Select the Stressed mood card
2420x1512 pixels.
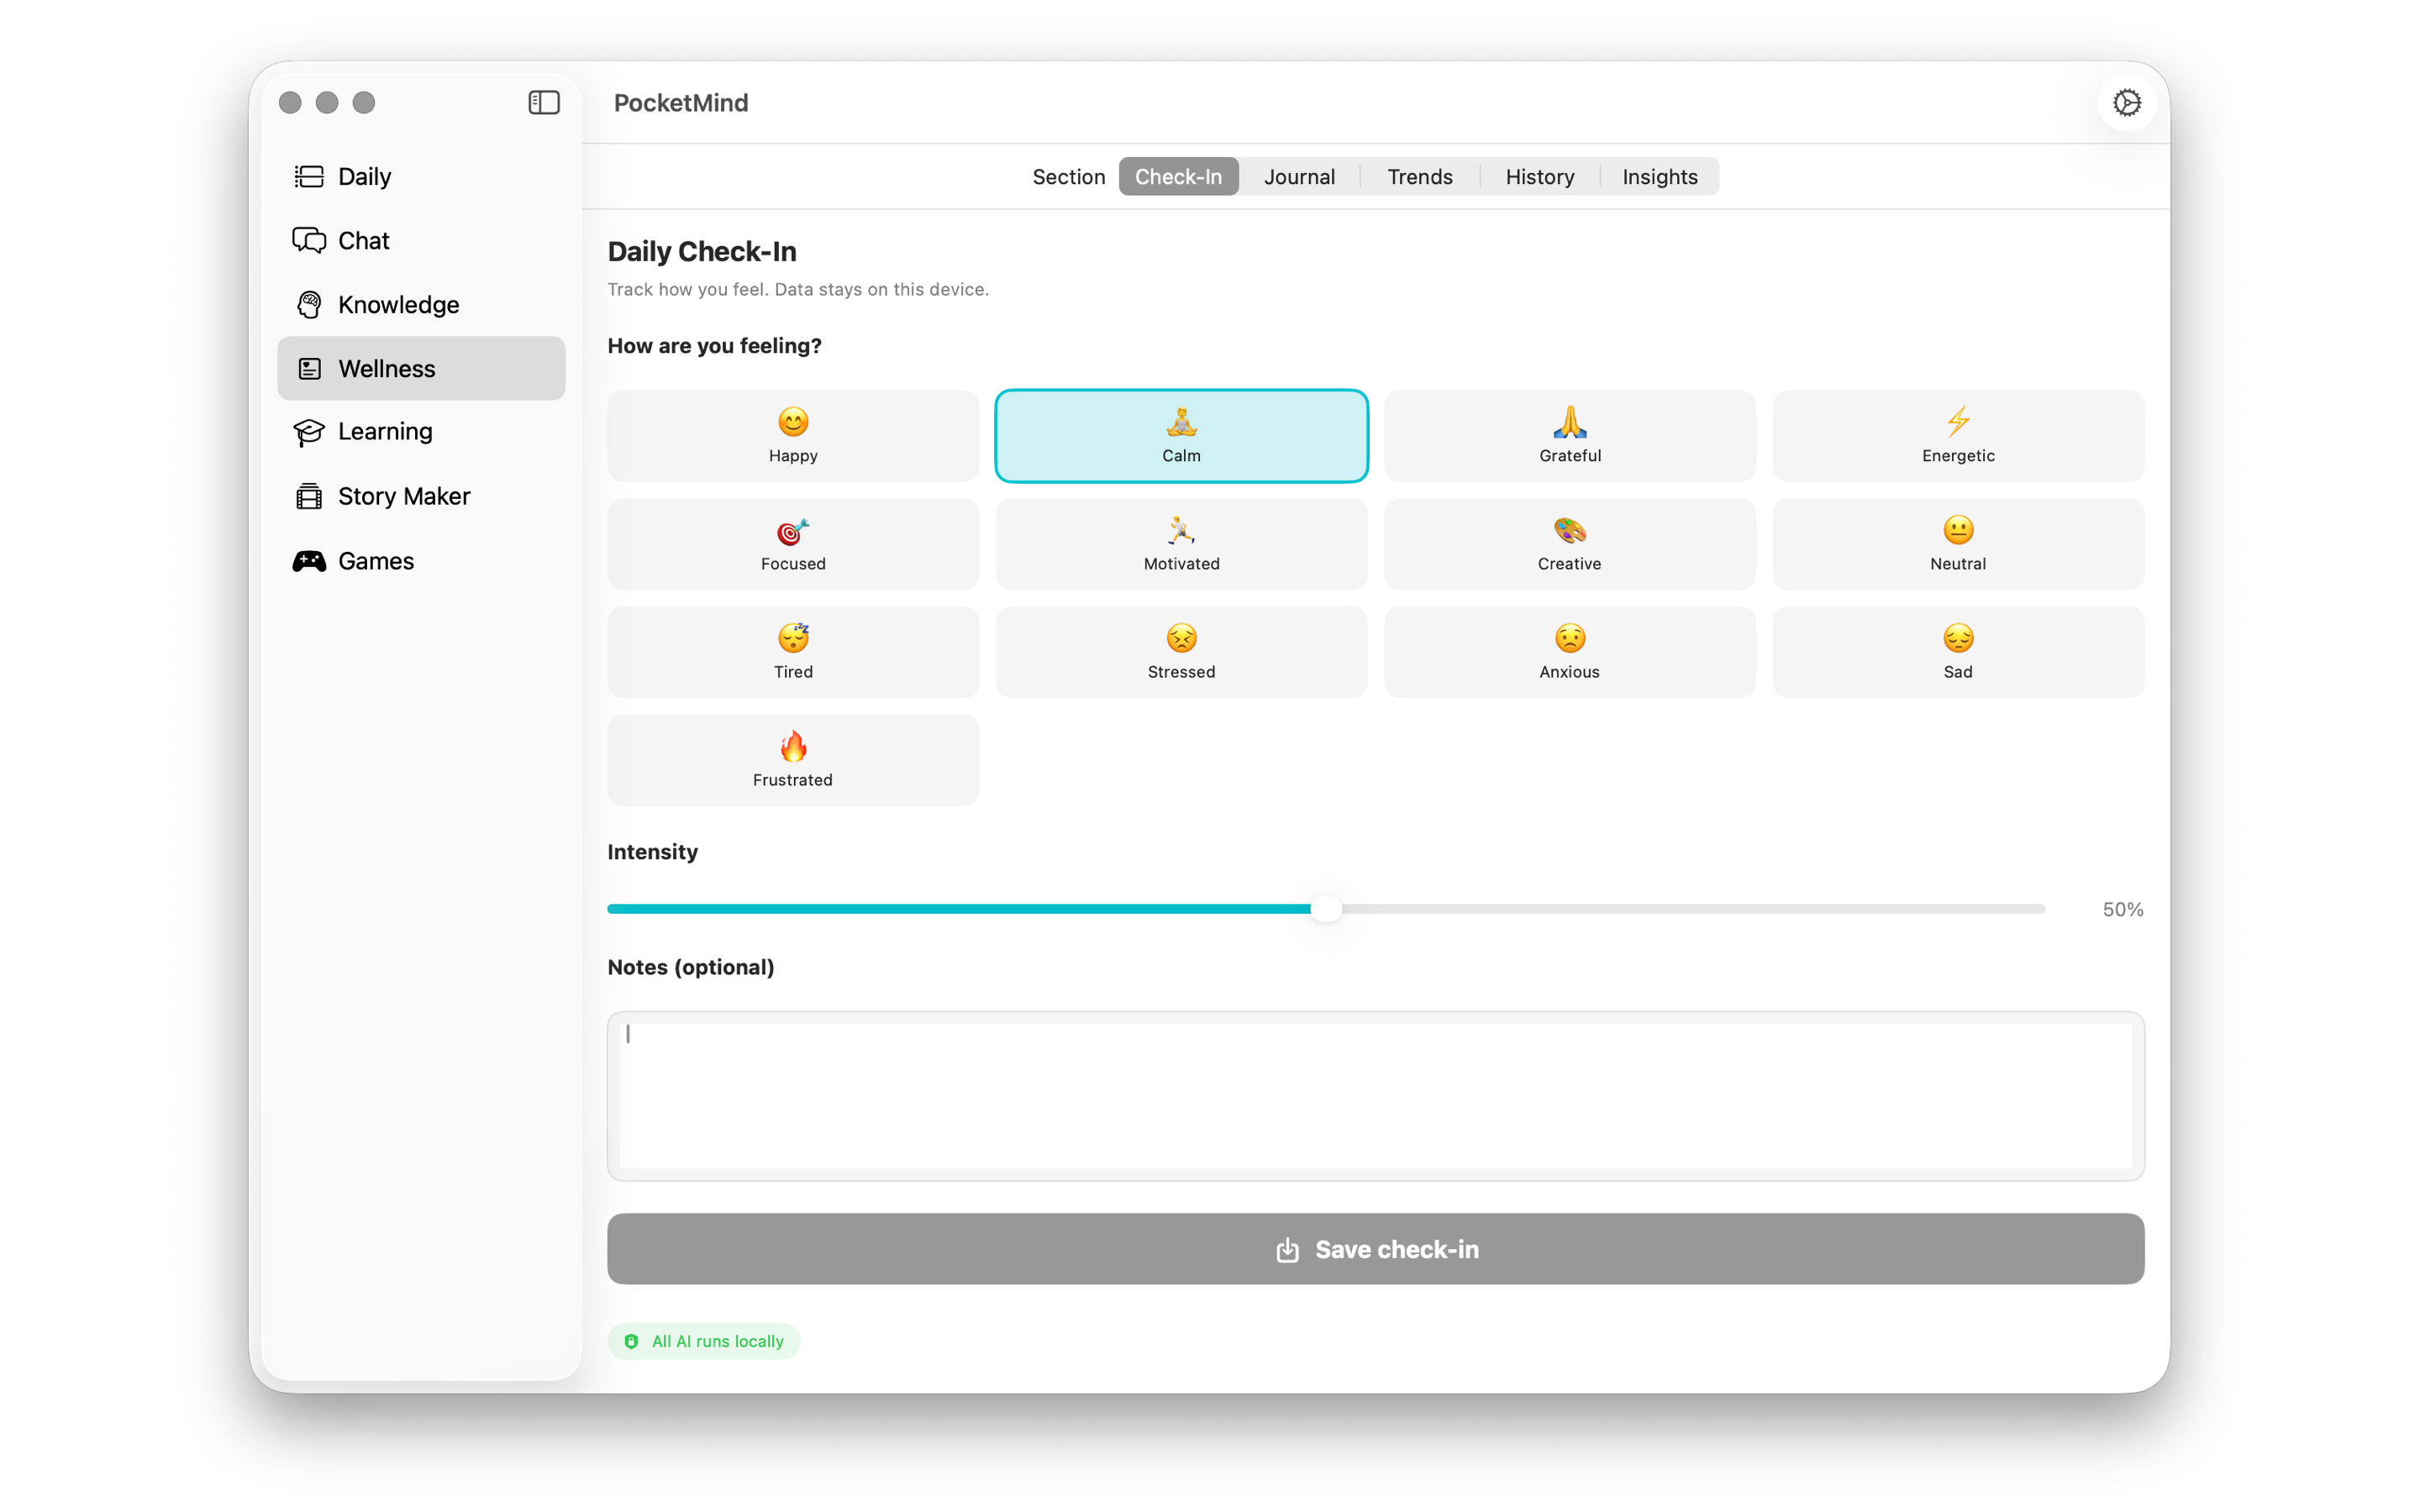[x=1181, y=652]
